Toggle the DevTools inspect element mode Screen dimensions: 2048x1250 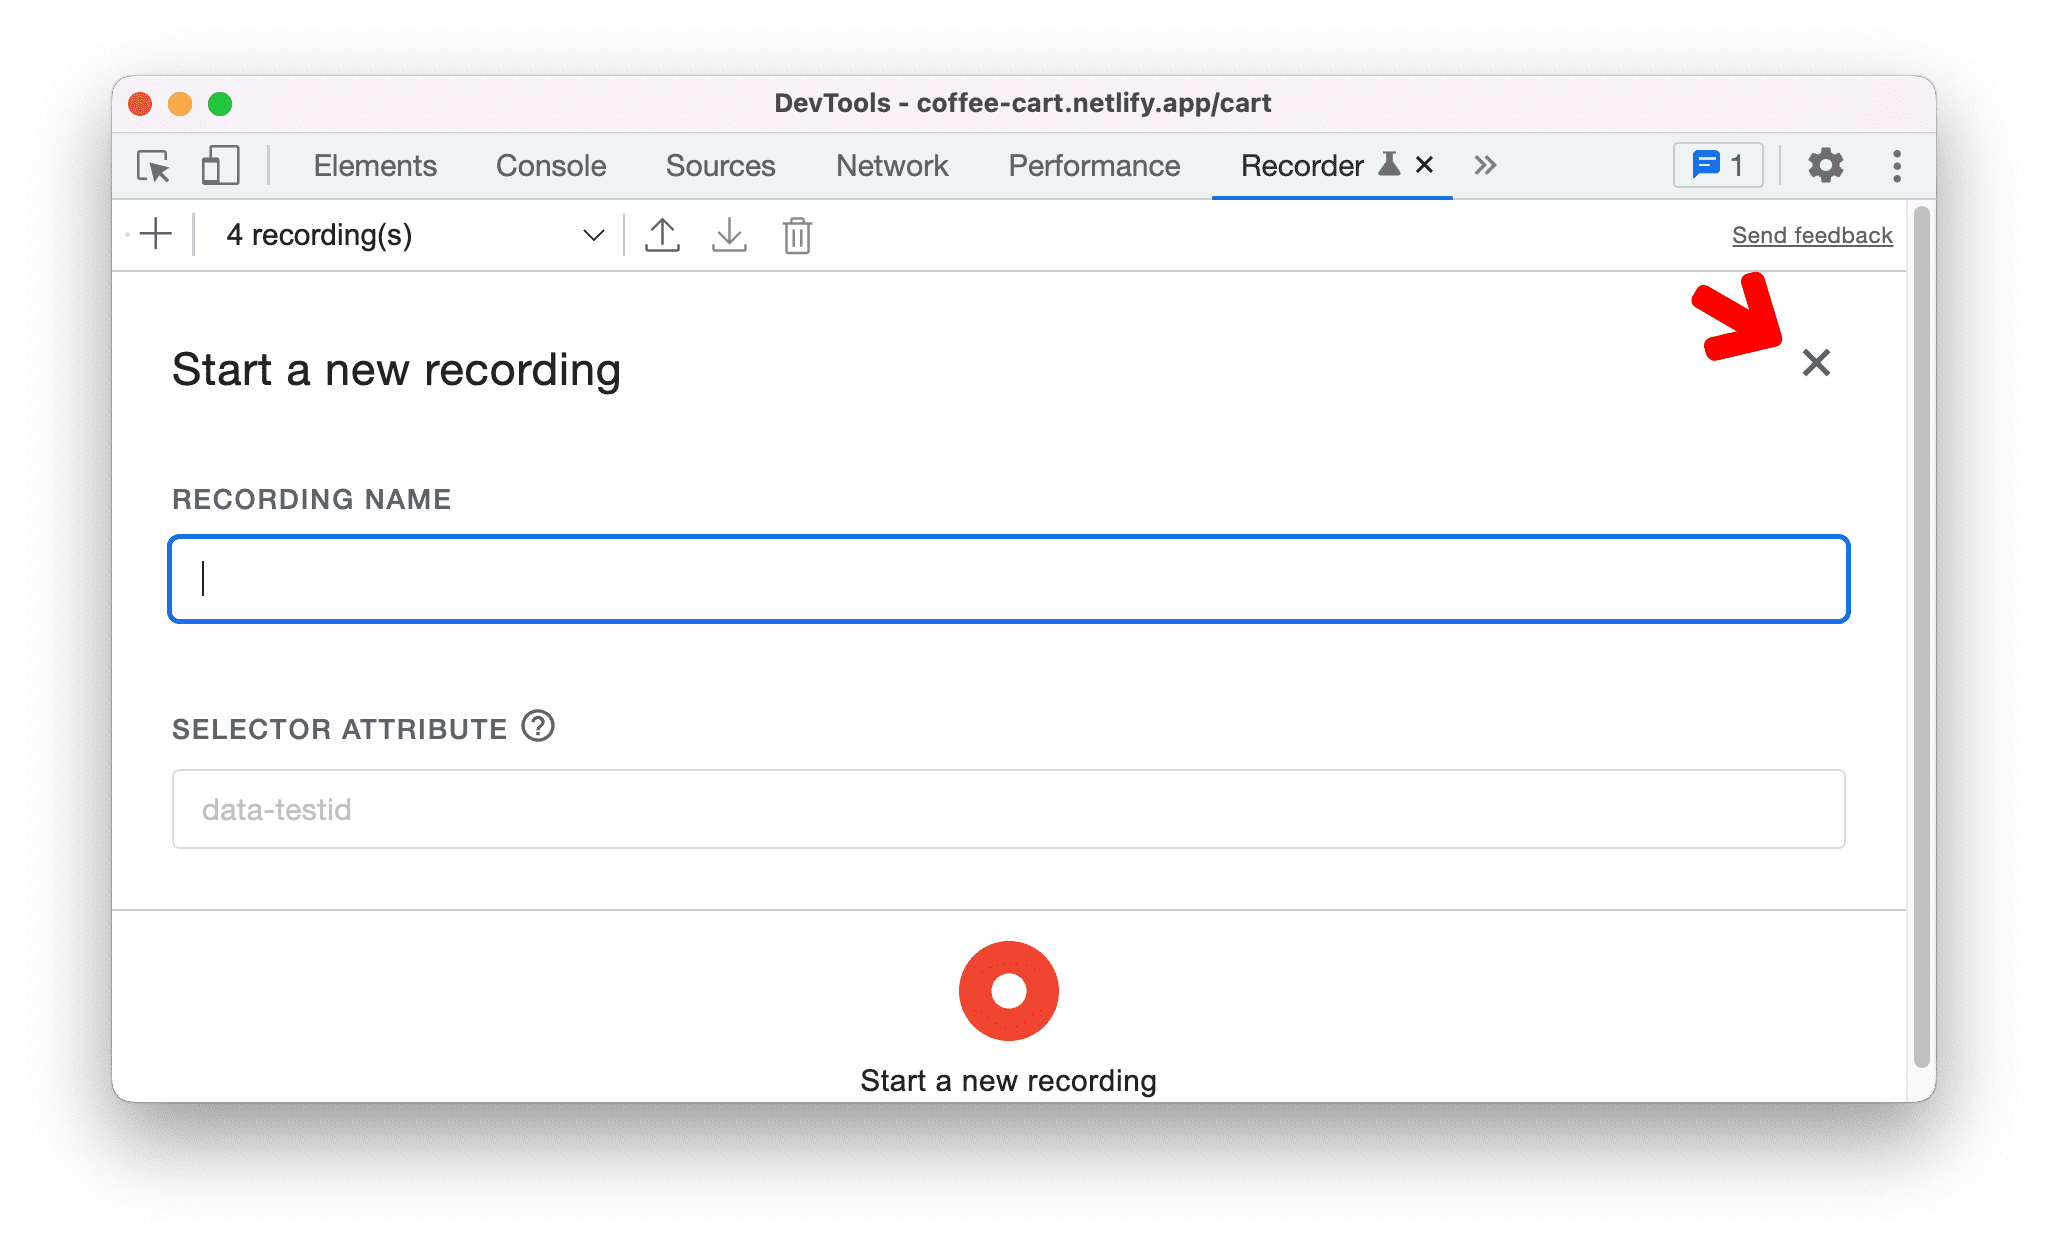point(154,164)
